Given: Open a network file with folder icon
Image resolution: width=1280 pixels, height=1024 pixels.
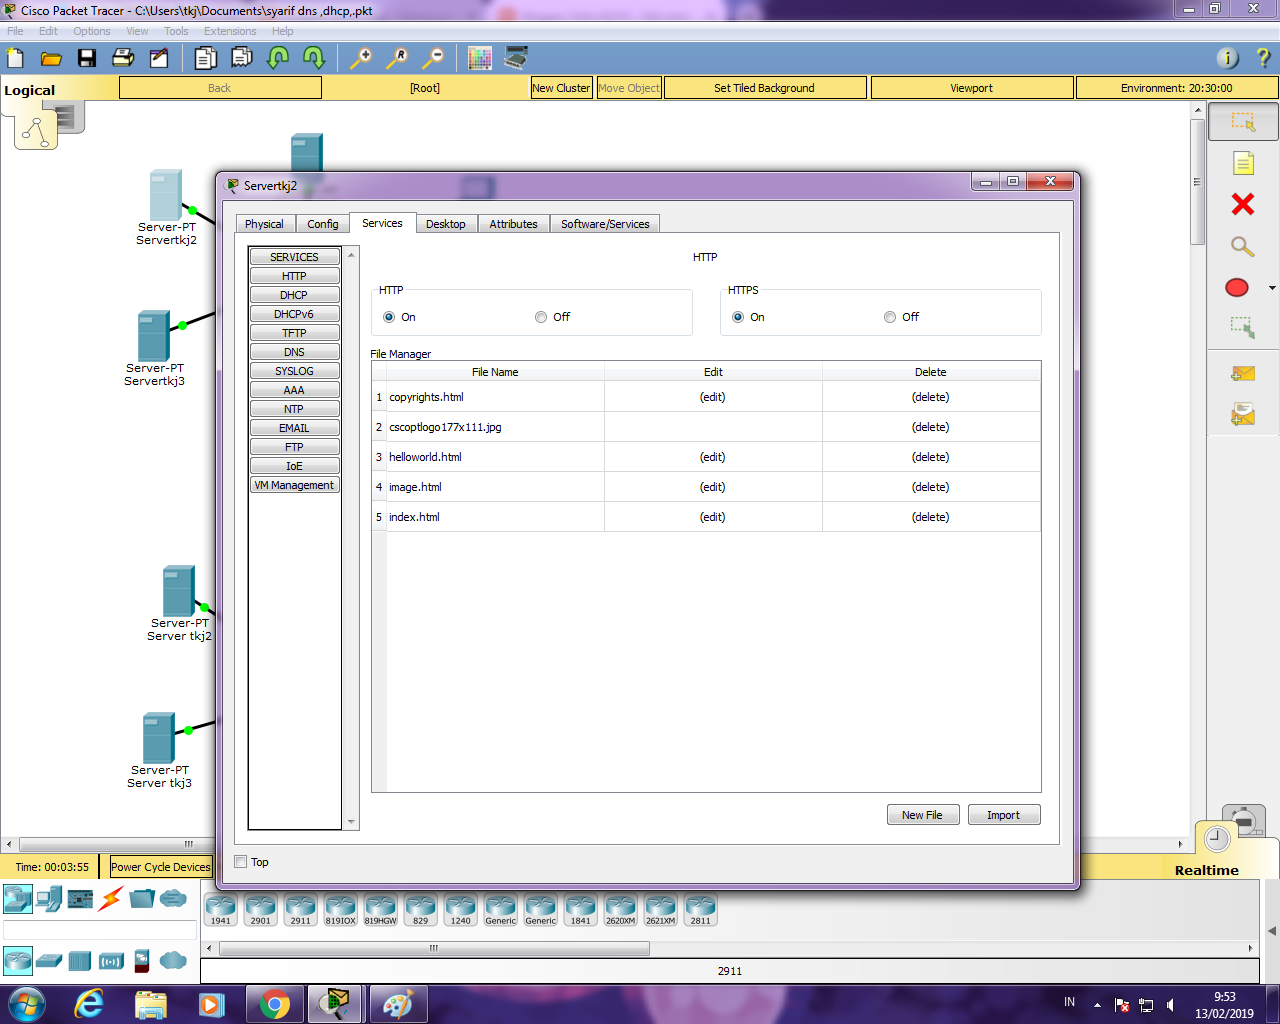Looking at the screenshot, I should coord(51,58).
